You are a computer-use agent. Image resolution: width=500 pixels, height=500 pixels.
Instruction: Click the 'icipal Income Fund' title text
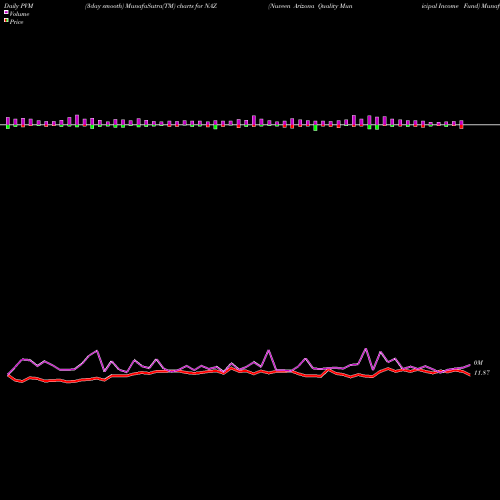[451, 6]
